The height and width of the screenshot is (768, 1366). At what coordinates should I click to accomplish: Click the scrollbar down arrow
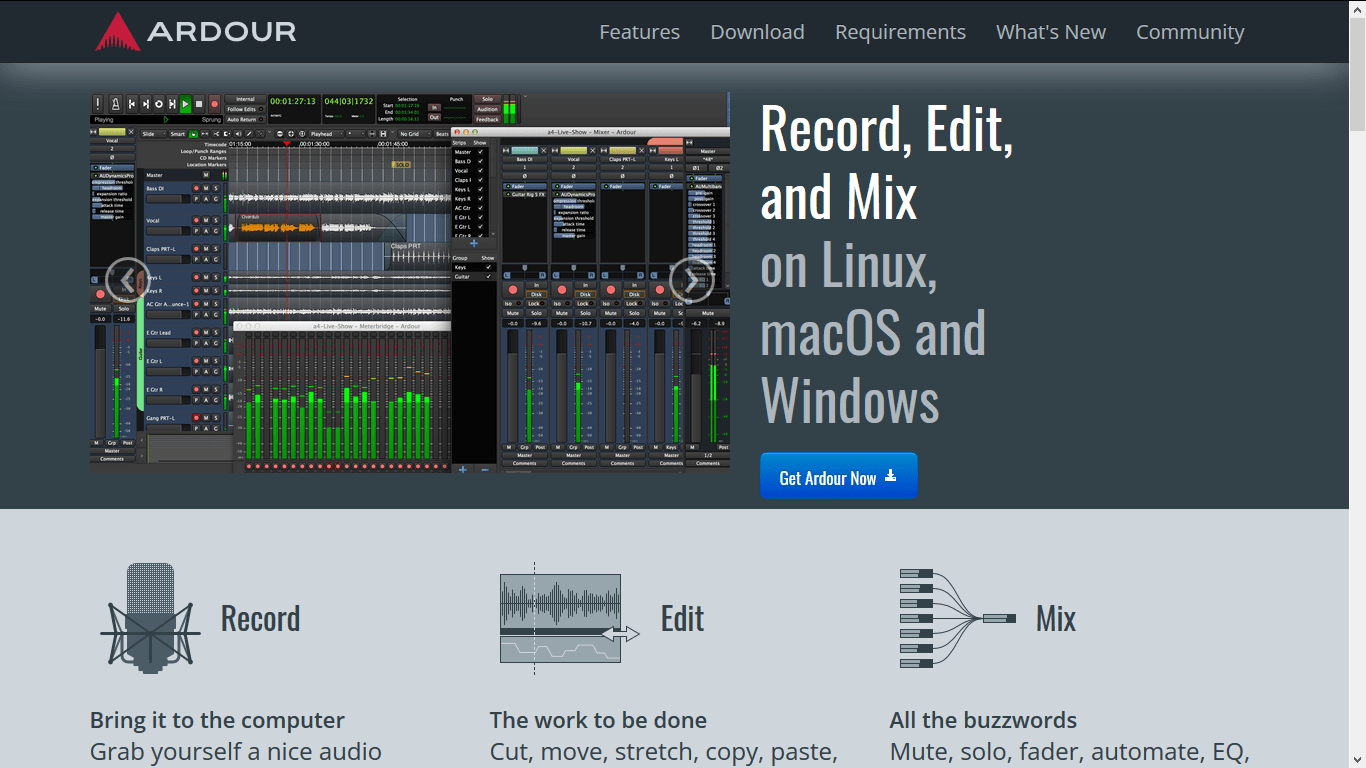(1357, 759)
